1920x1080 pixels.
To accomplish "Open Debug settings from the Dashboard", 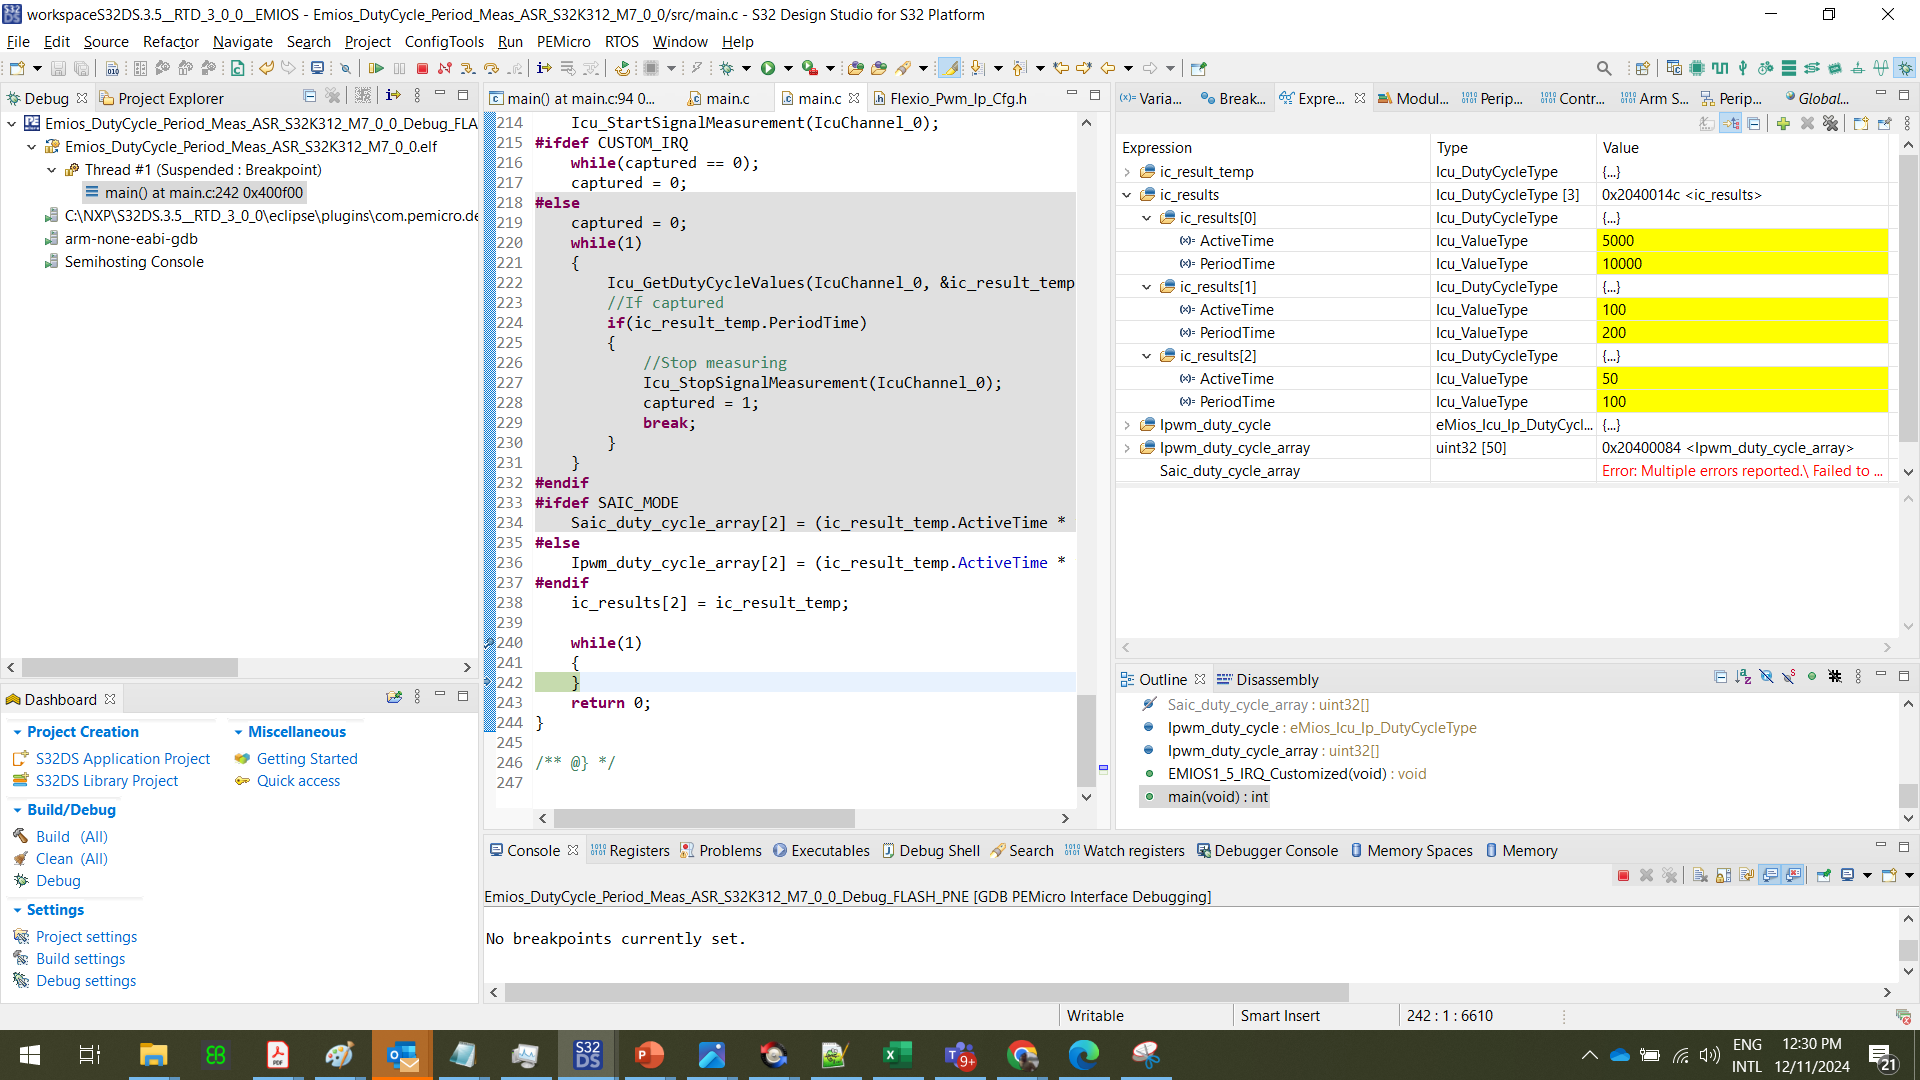I will click(x=85, y=981).
